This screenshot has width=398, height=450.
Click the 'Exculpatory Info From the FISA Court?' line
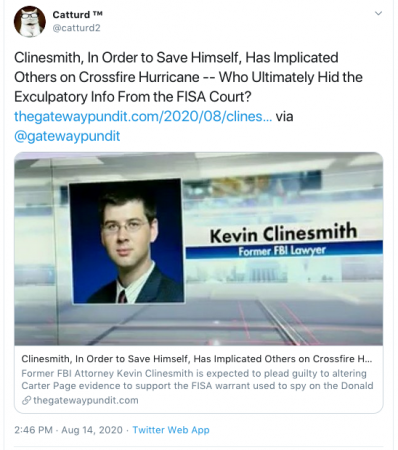click(133, 97)
